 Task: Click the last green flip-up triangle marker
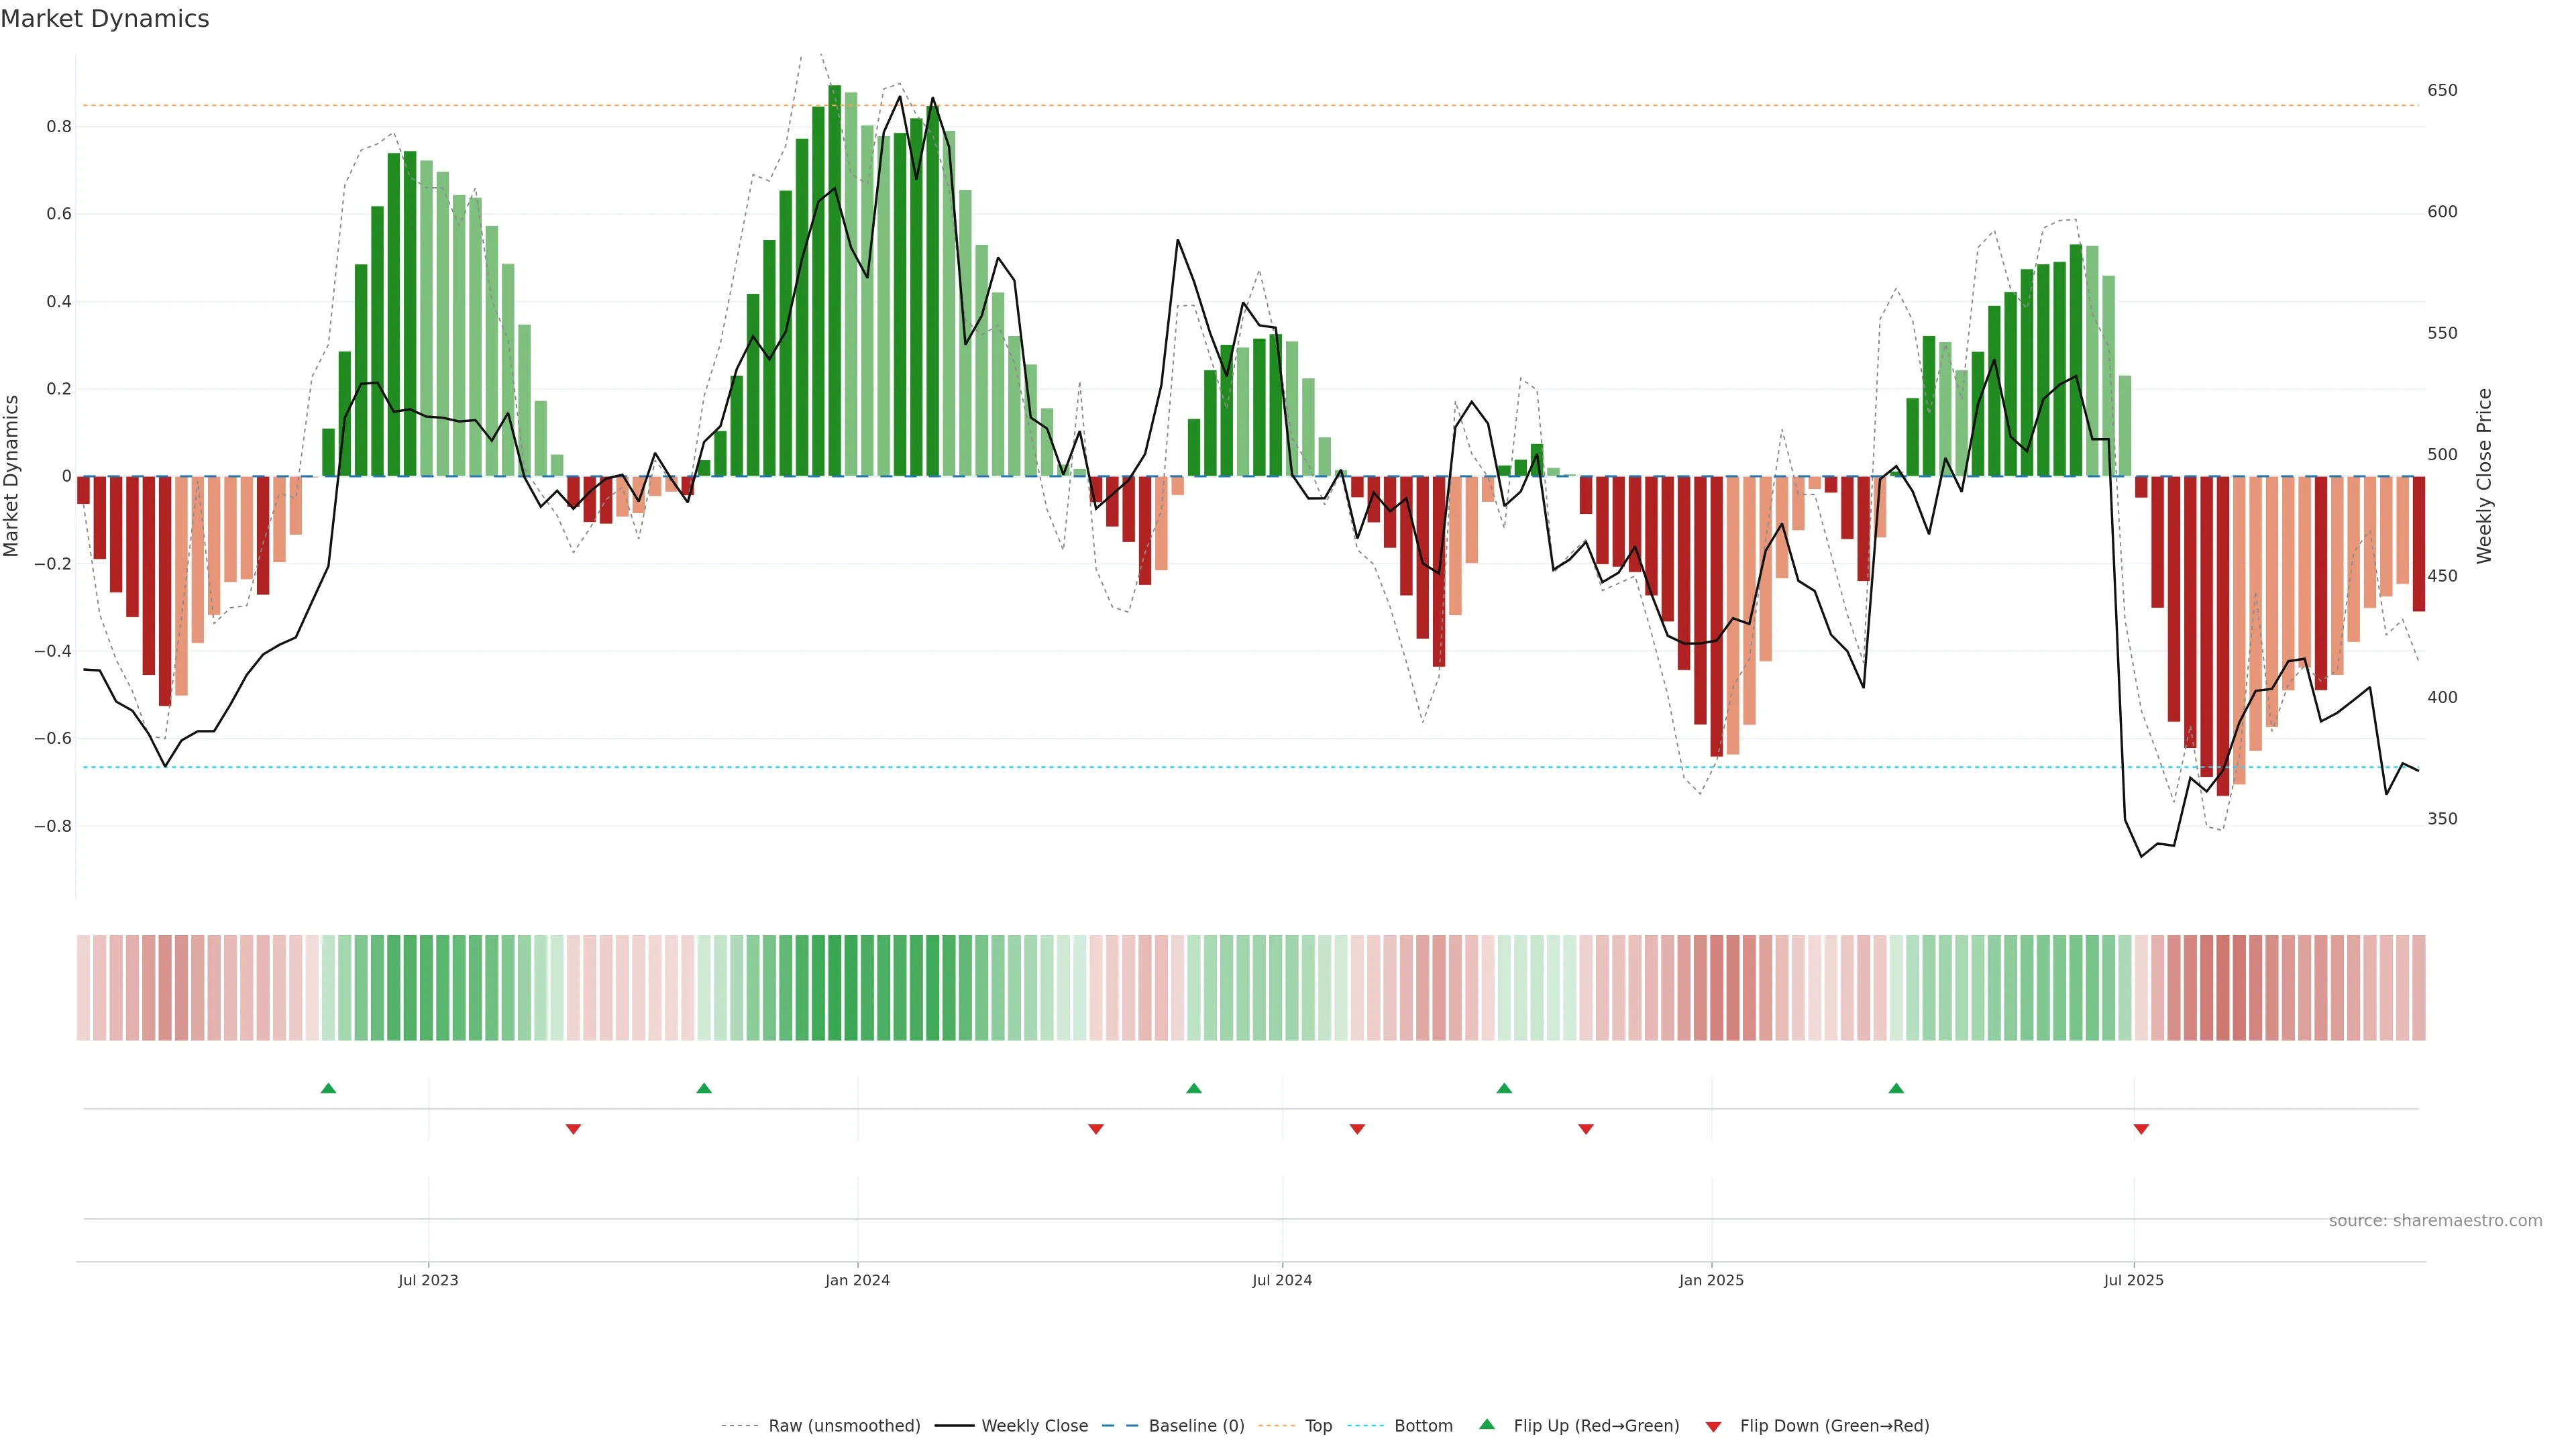coord(1896,1088)
